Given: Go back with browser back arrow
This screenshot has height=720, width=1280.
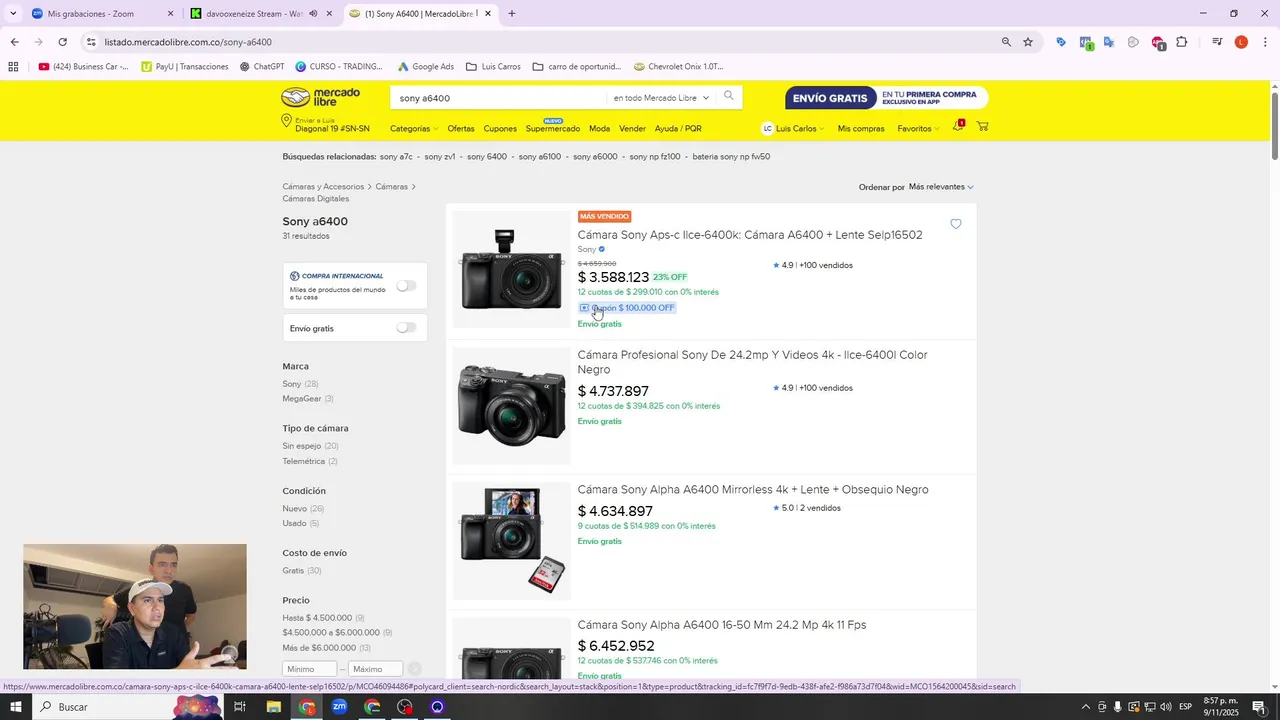Looking at the screenshot, I should coord(14,42).
